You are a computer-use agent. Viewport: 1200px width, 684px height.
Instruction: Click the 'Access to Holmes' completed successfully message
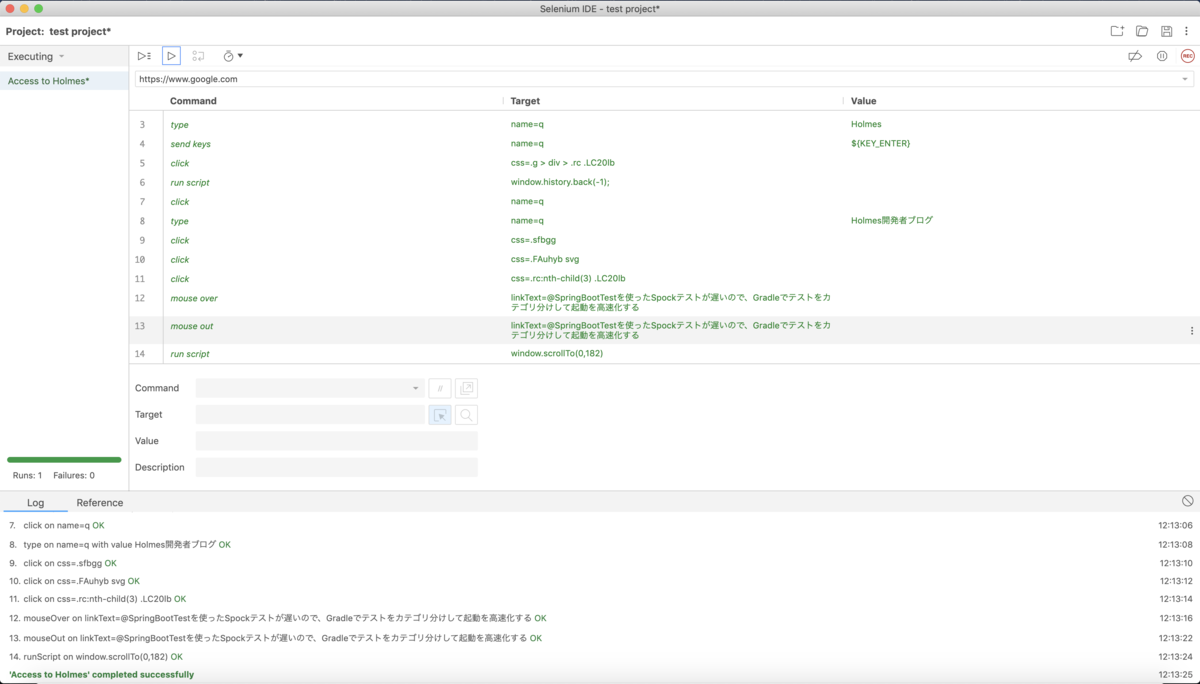pos(101,675)
